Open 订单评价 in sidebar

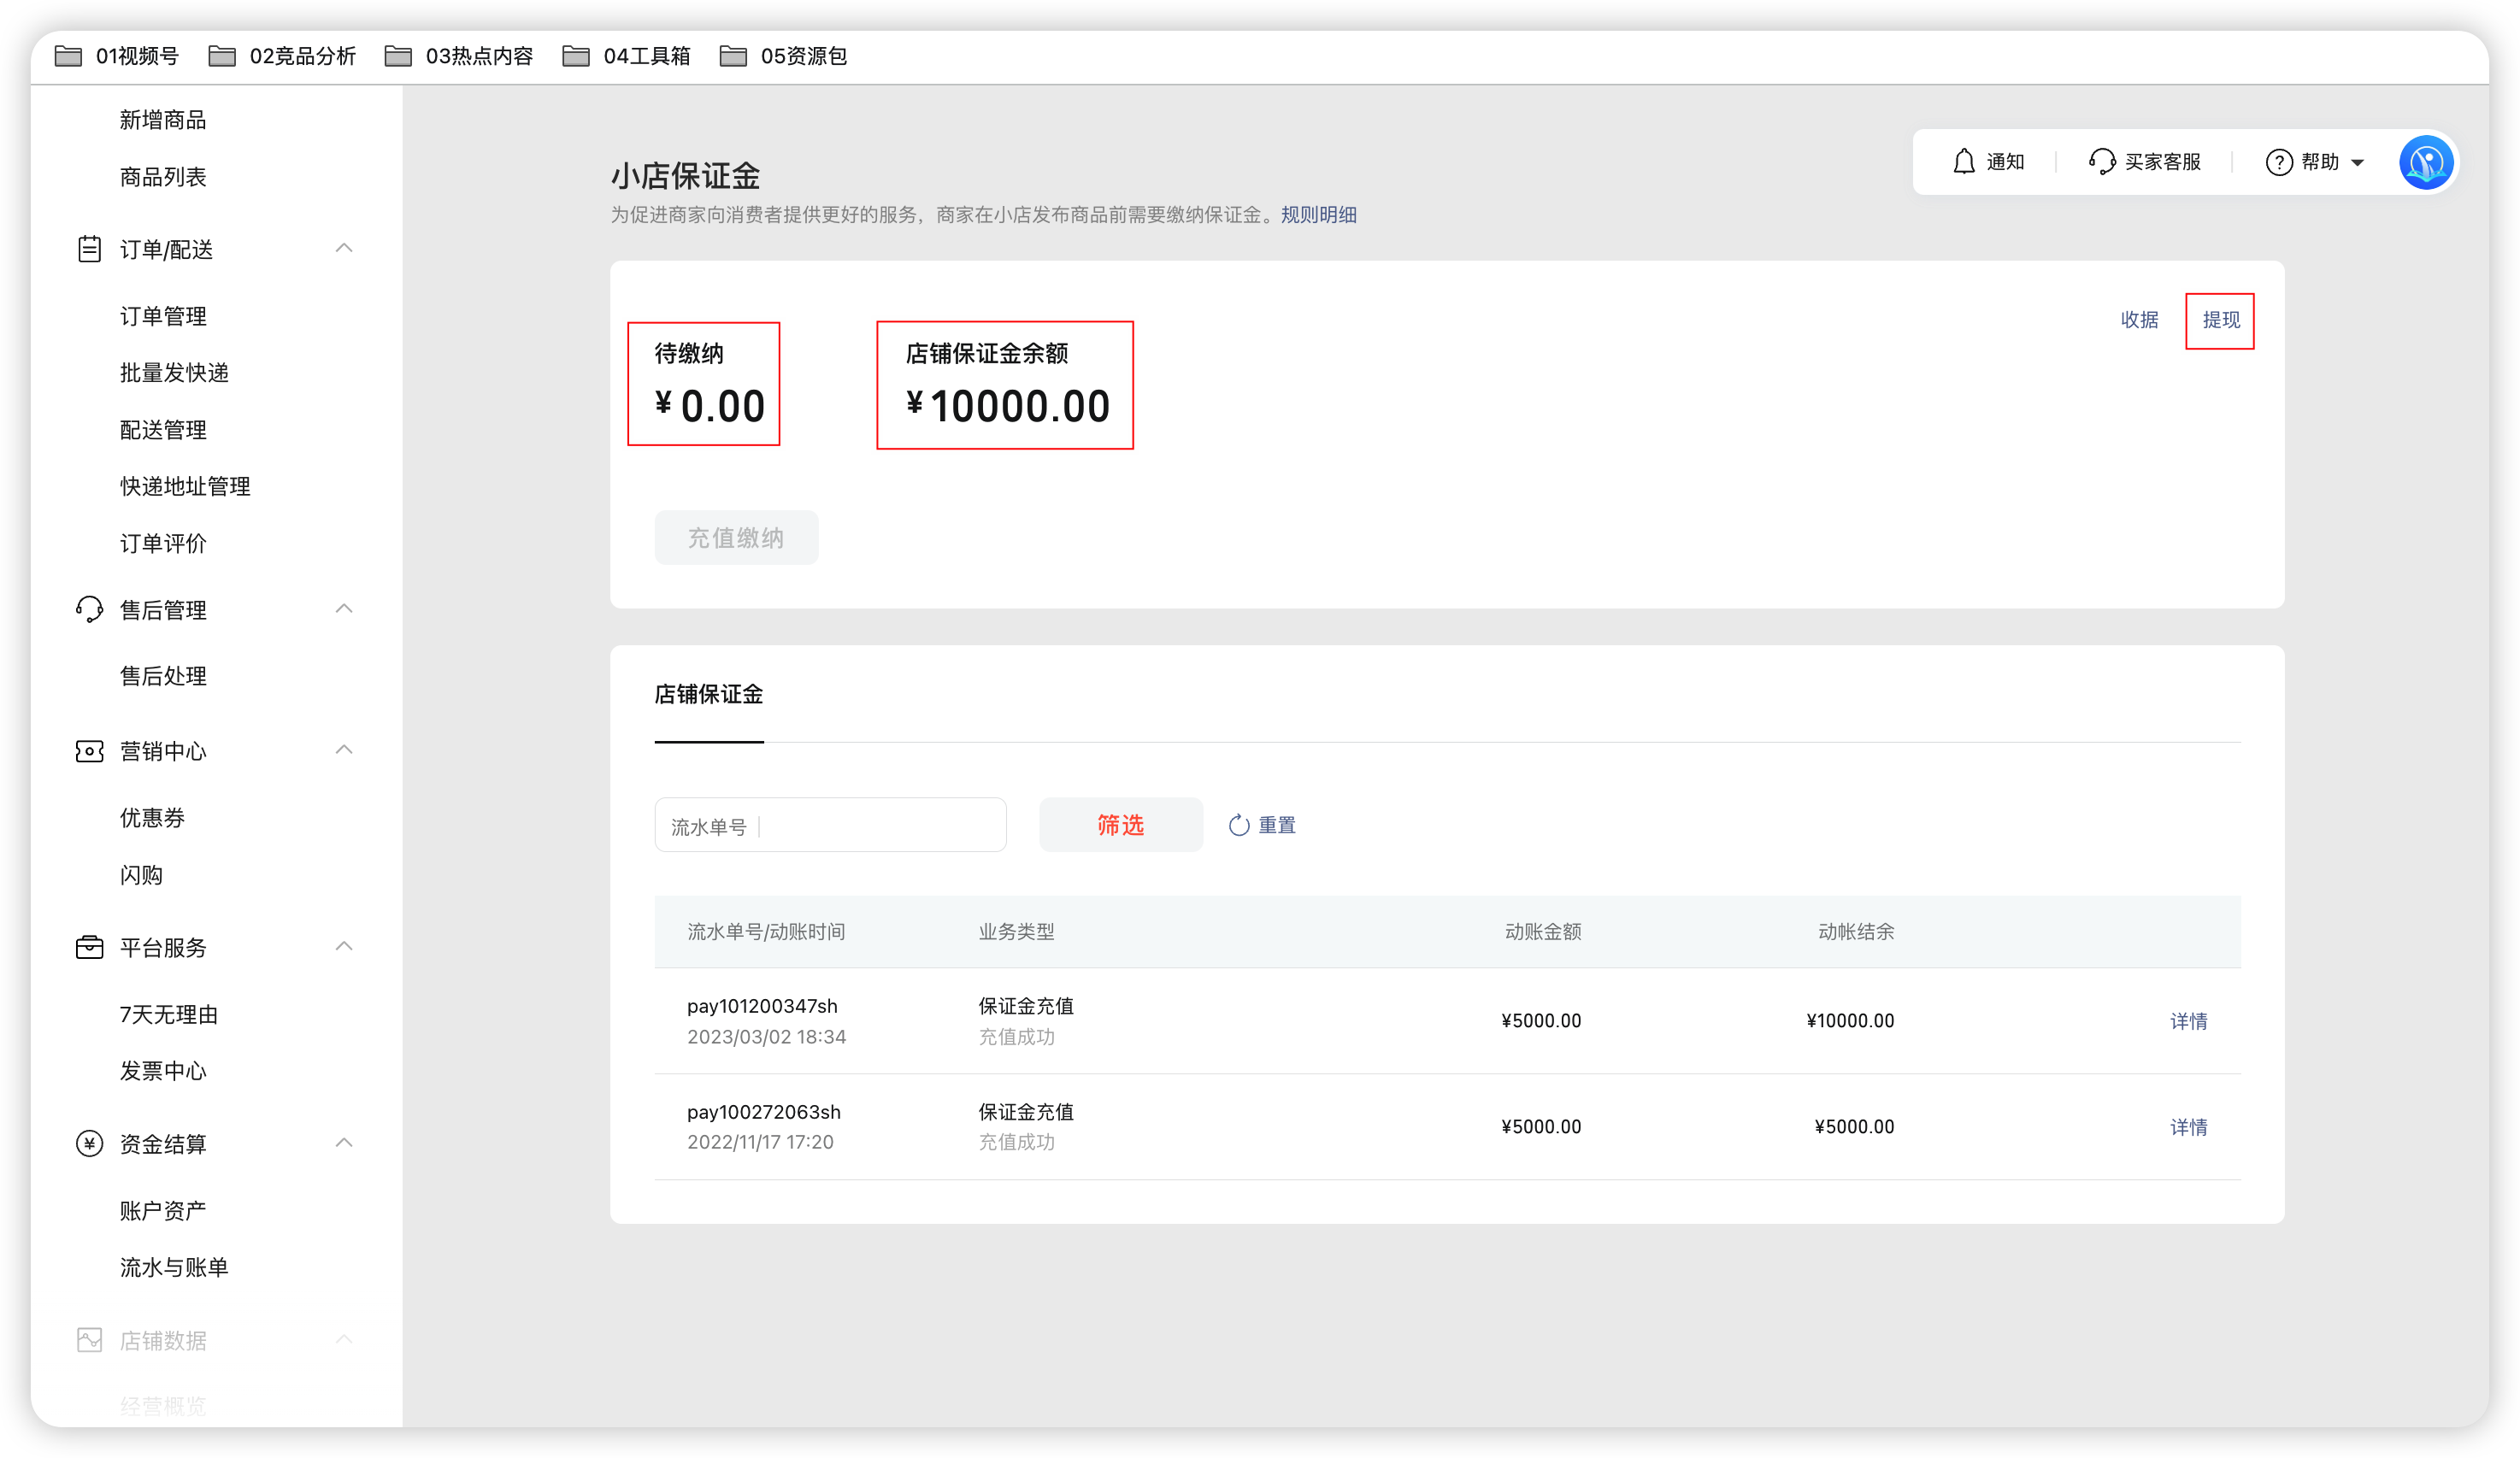[x=163, y=543]
